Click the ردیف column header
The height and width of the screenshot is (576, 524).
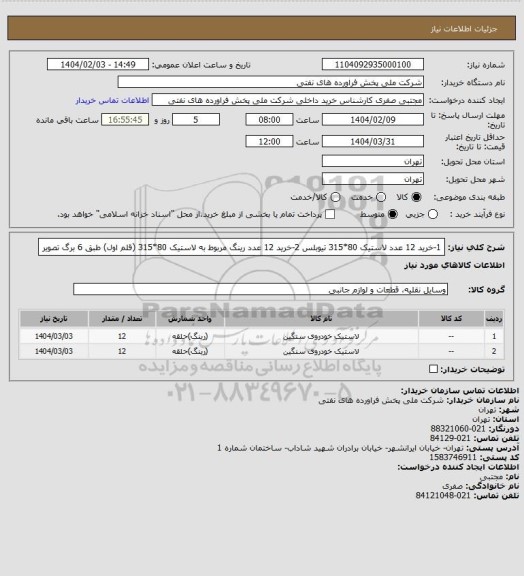click(494, 319)
